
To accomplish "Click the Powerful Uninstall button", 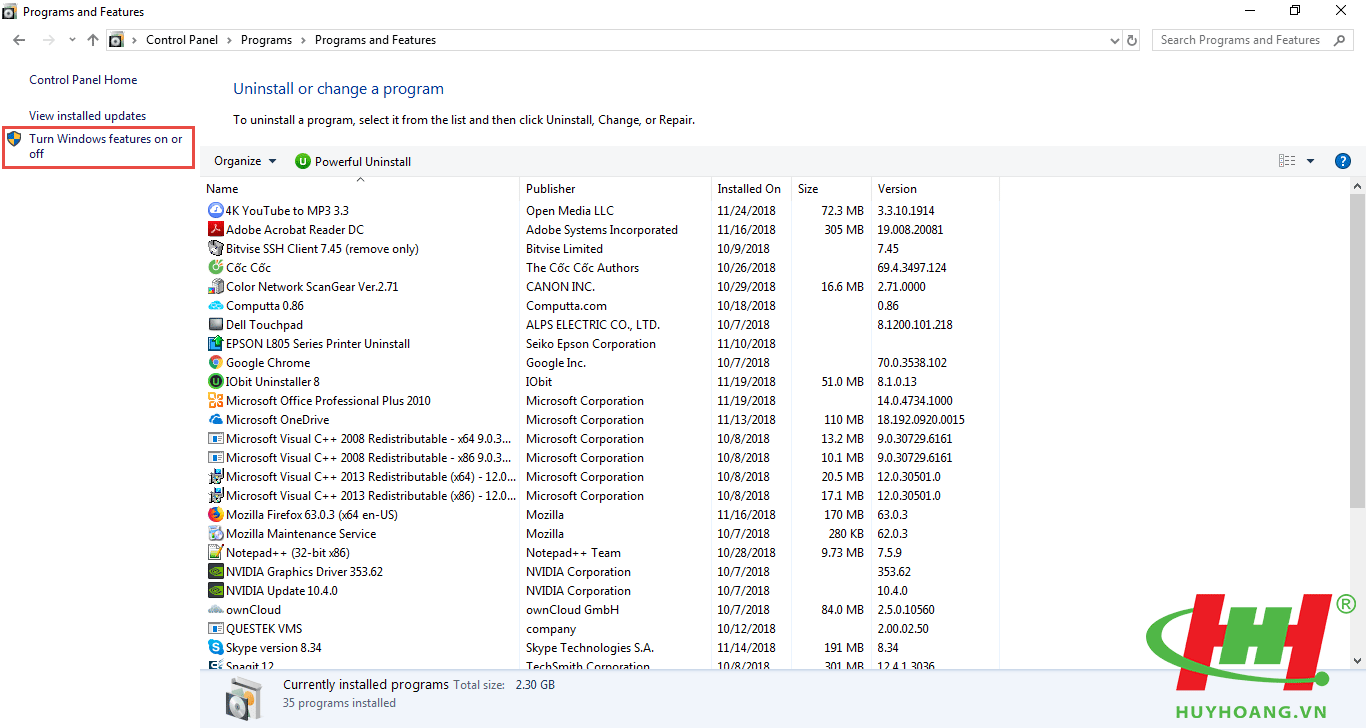I will pos(353,161).
